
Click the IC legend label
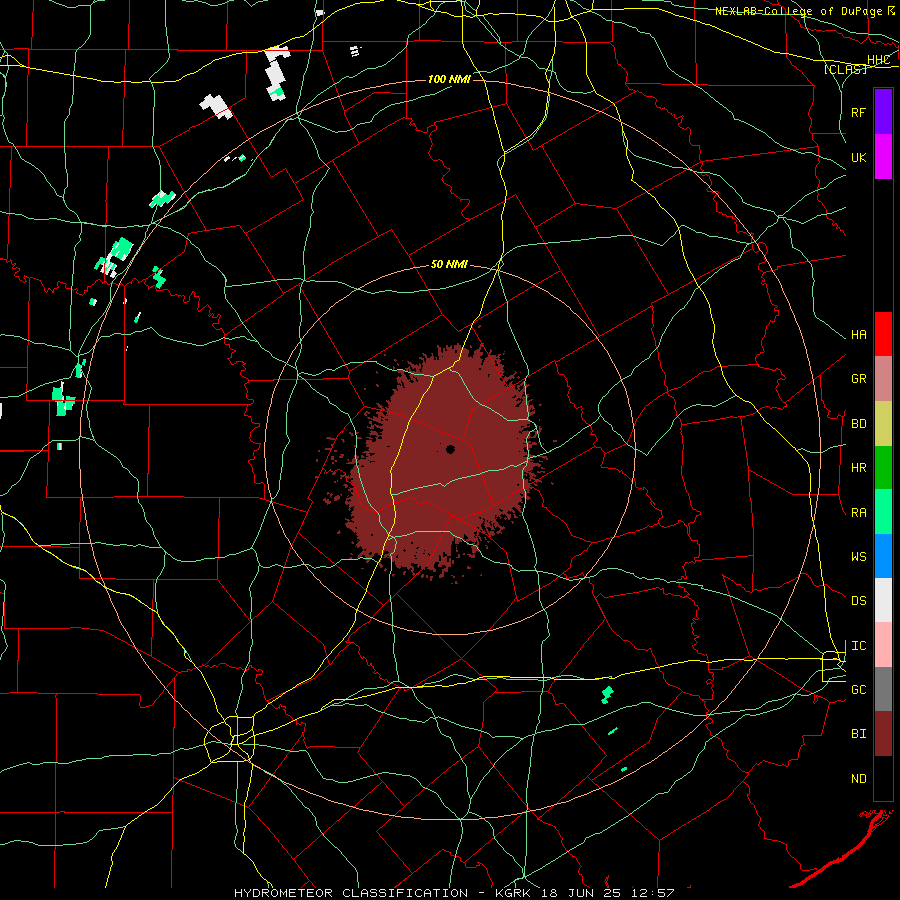pos(858,646)
